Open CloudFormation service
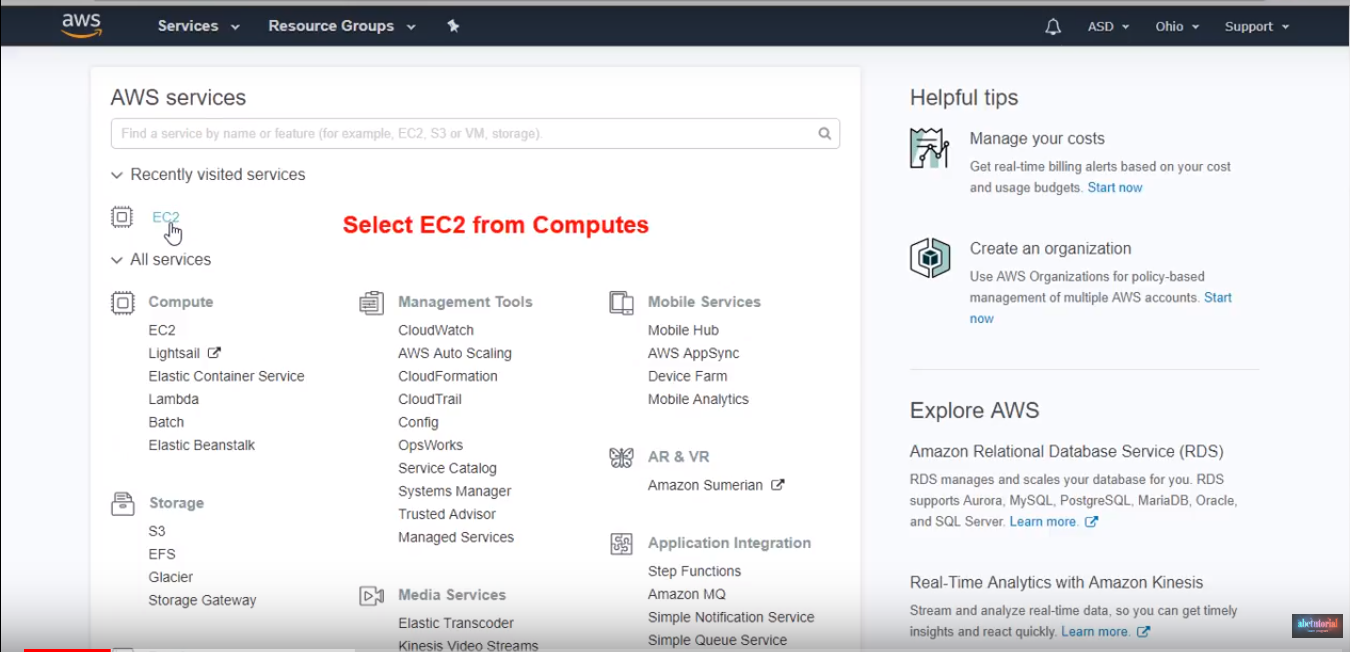The image size is (1350, 652). click(x=448, y=376)
